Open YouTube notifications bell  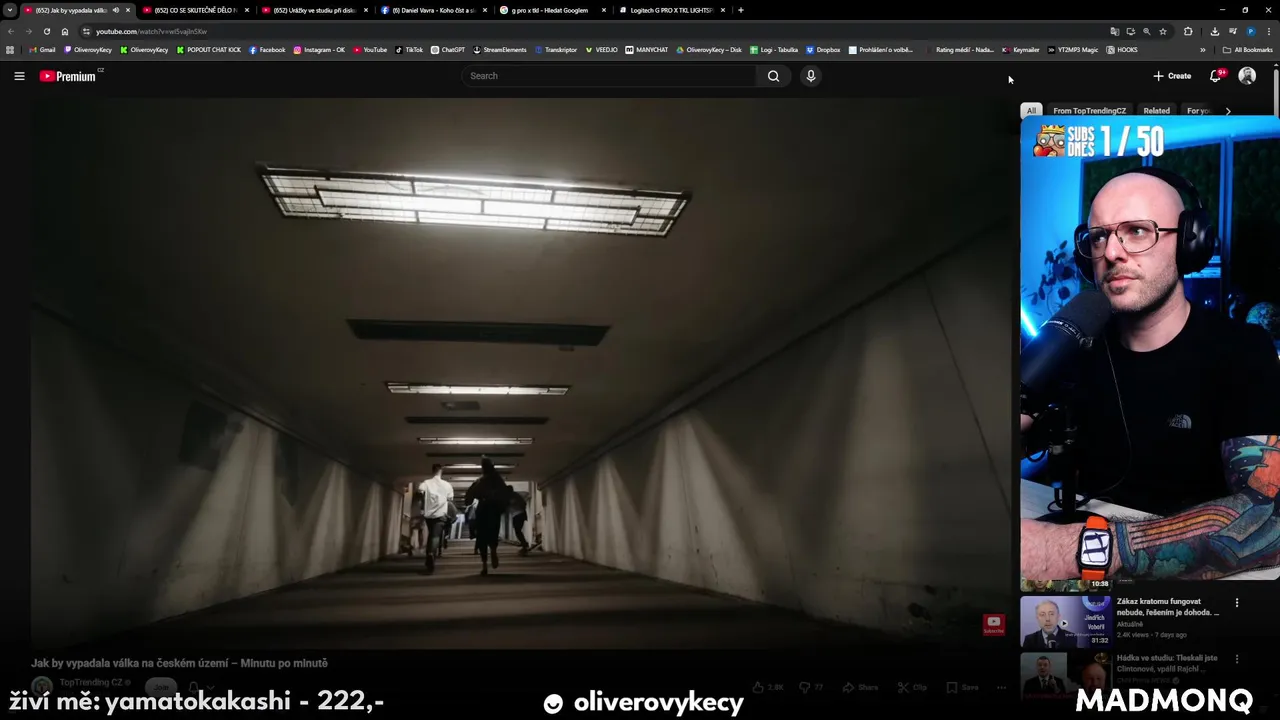pyautogui.click(x=1216, y=76)
